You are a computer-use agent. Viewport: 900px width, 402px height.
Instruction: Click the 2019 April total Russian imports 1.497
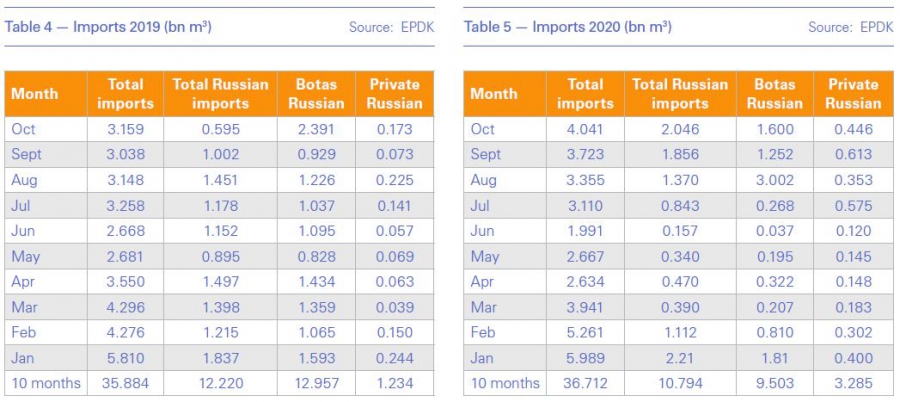220,281
